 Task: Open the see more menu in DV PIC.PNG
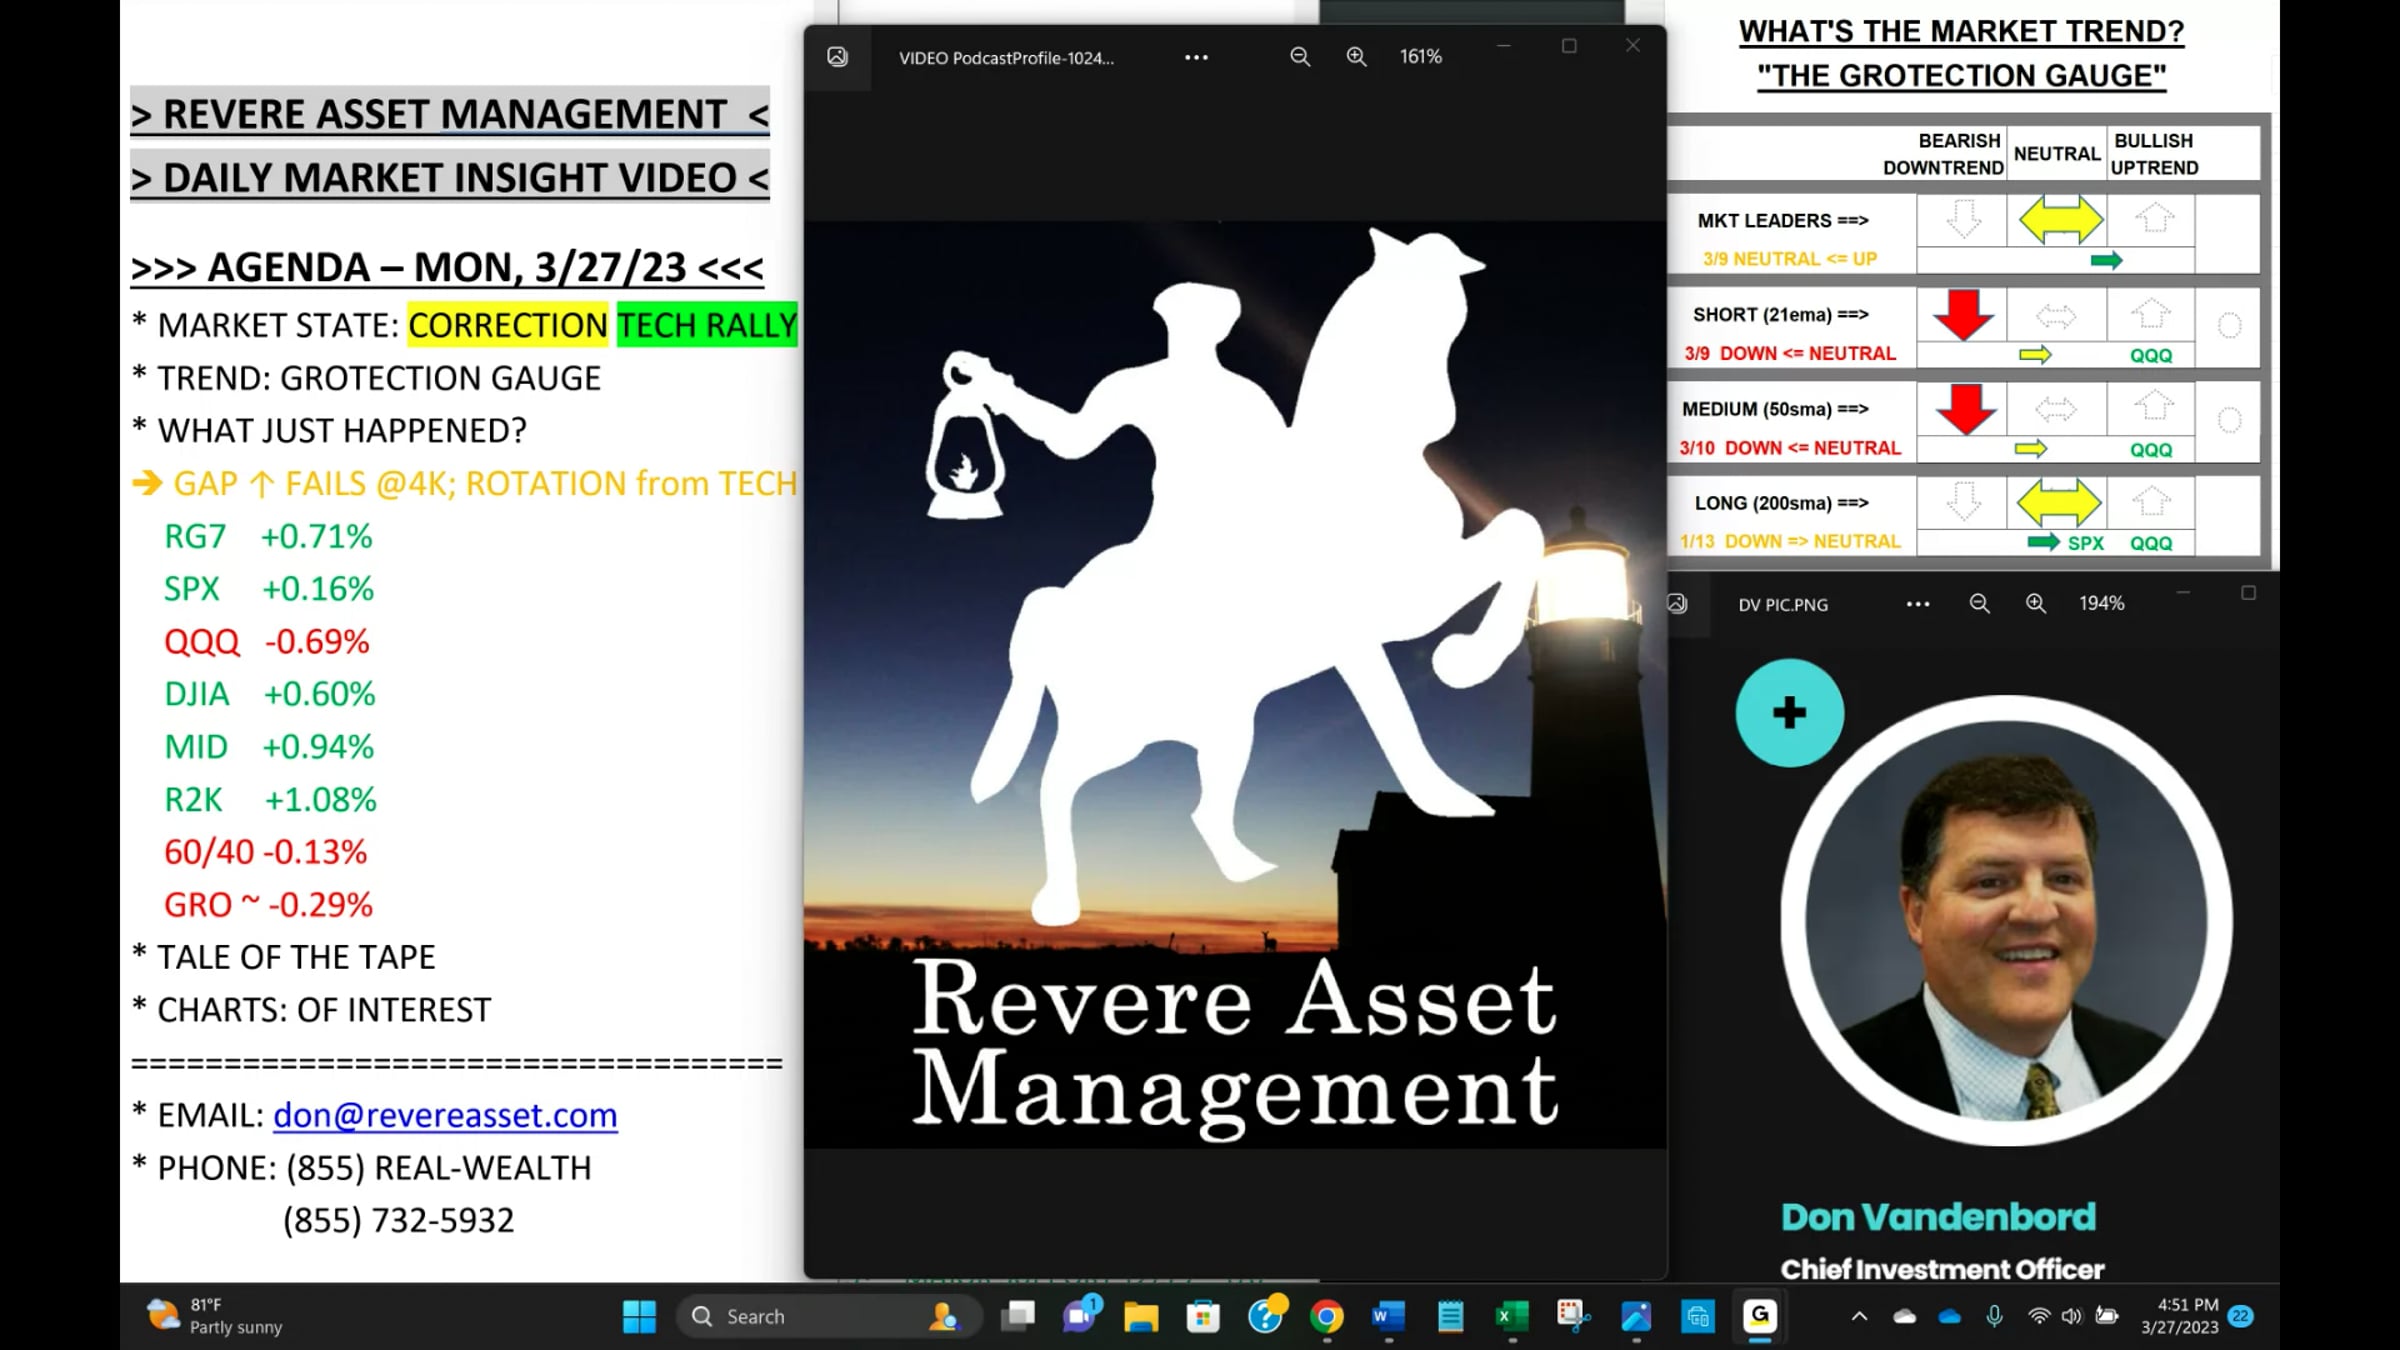1917,604
